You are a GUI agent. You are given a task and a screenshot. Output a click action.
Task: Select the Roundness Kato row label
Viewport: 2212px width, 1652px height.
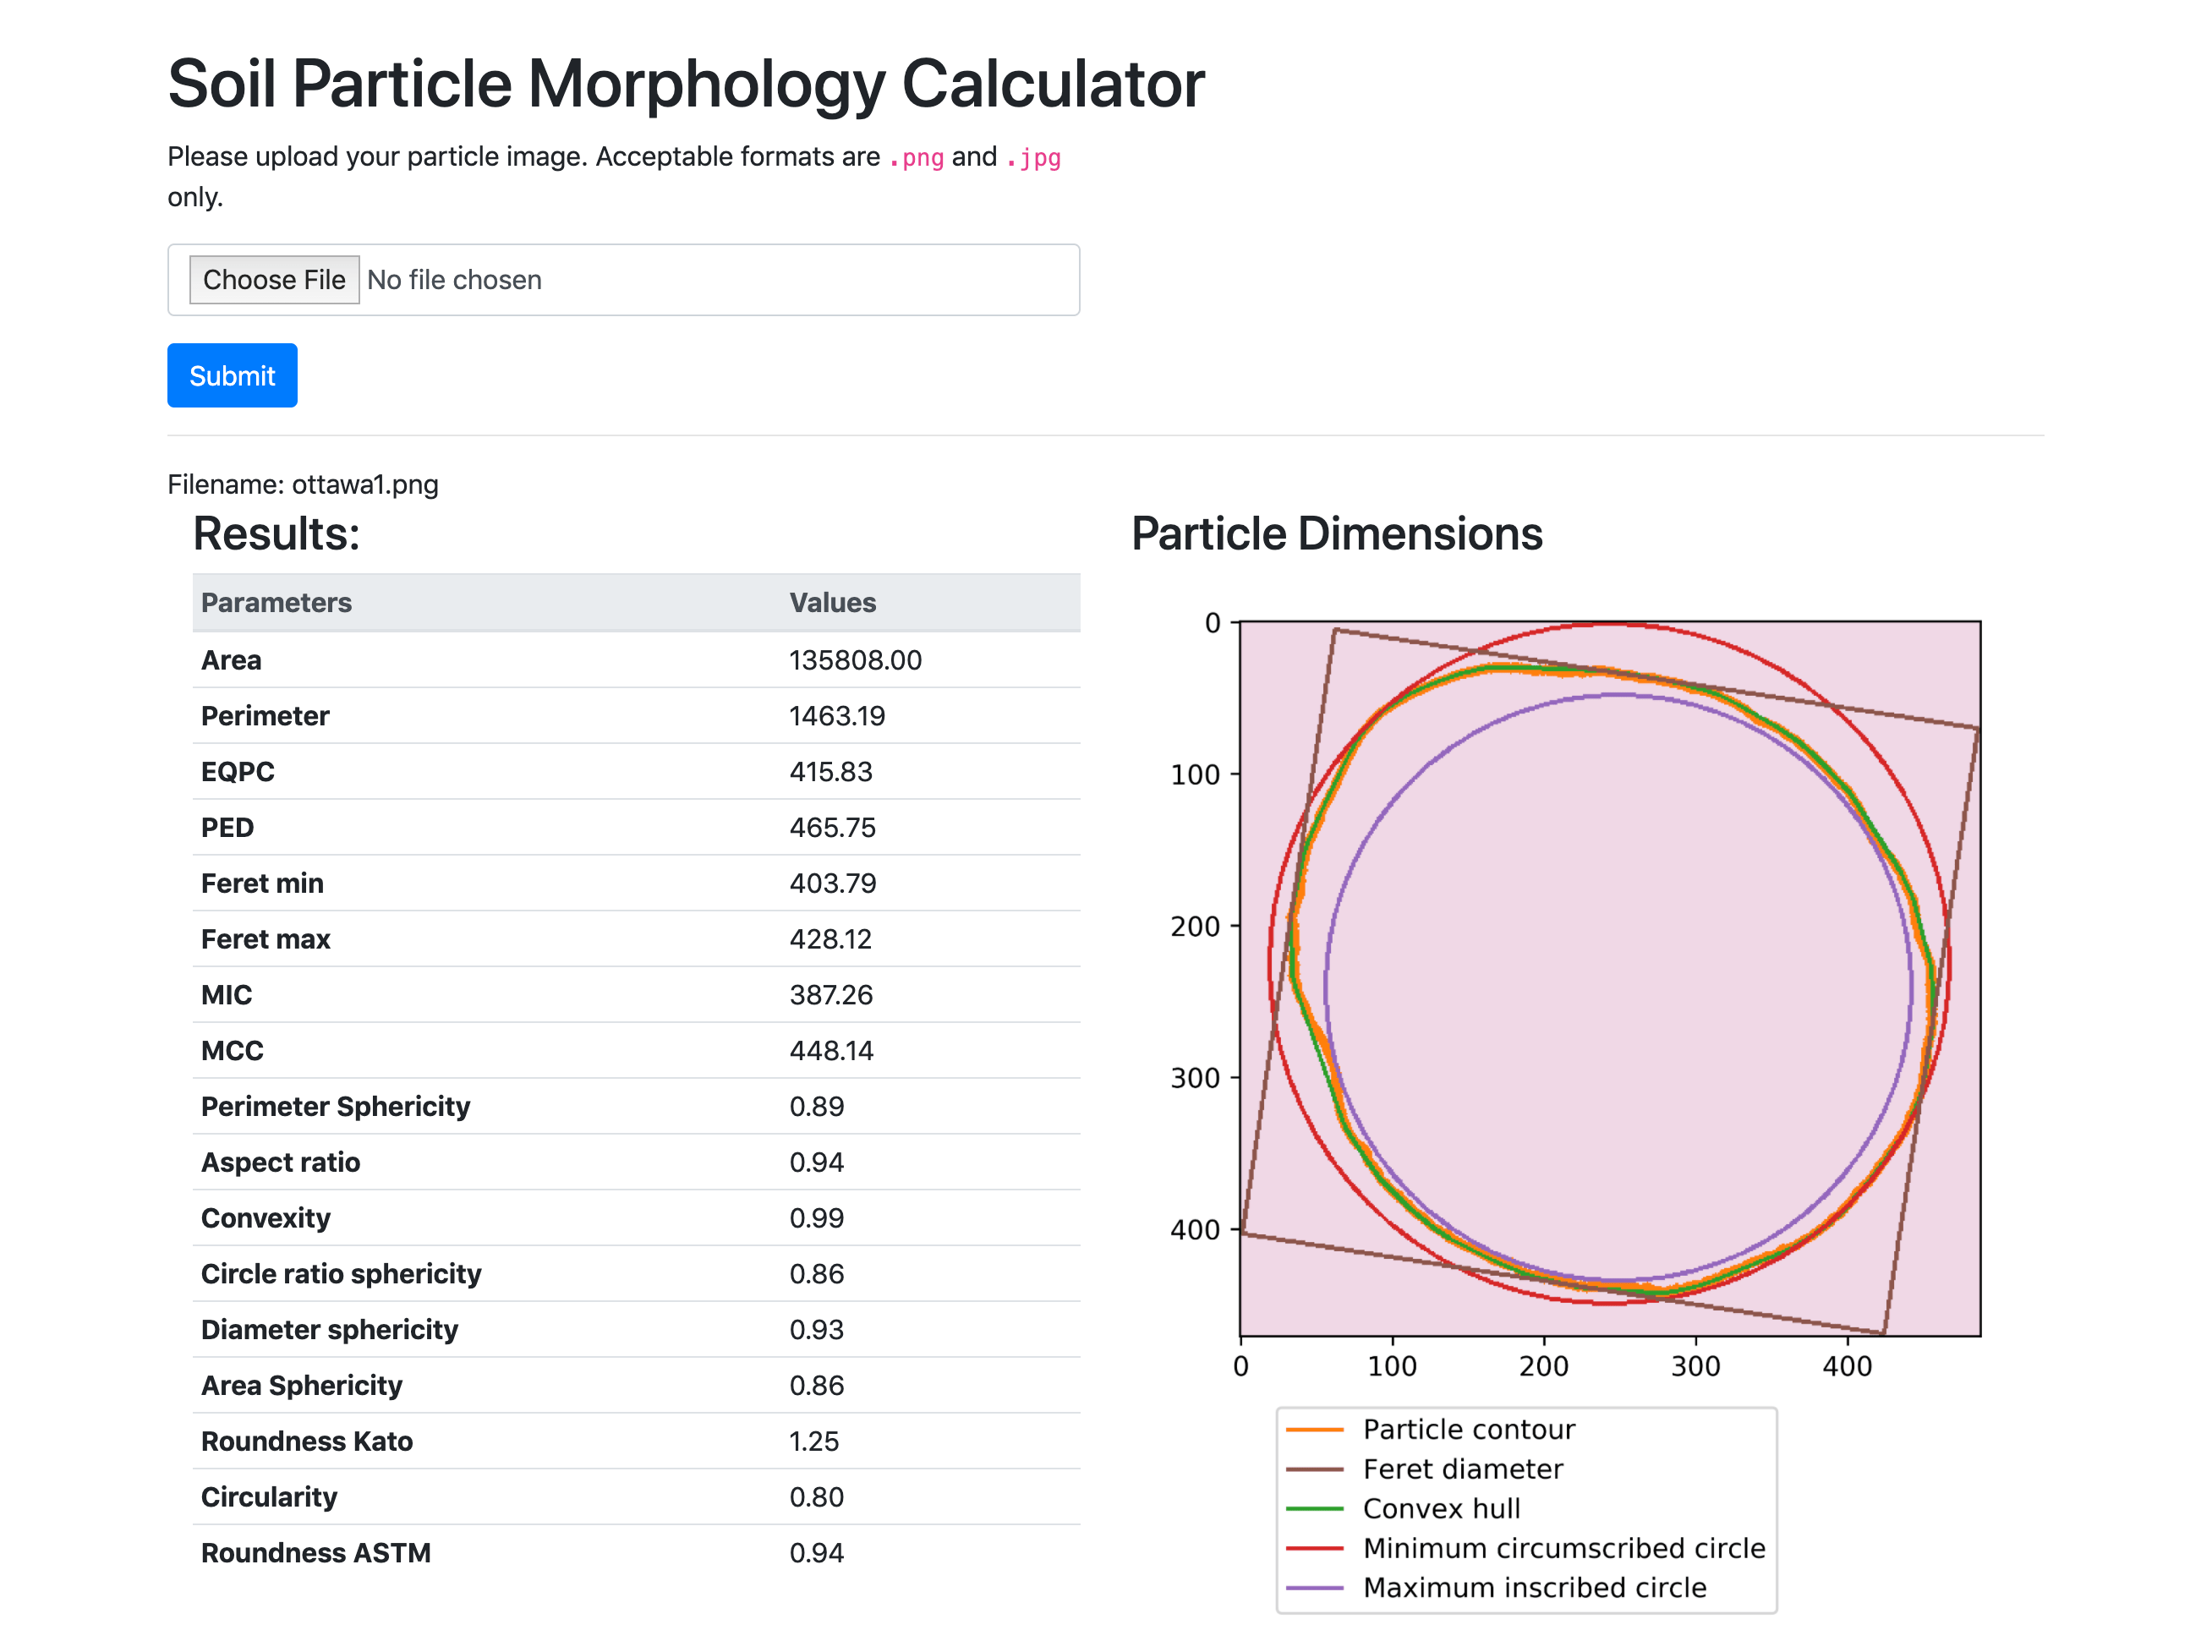coord(306,1441)
